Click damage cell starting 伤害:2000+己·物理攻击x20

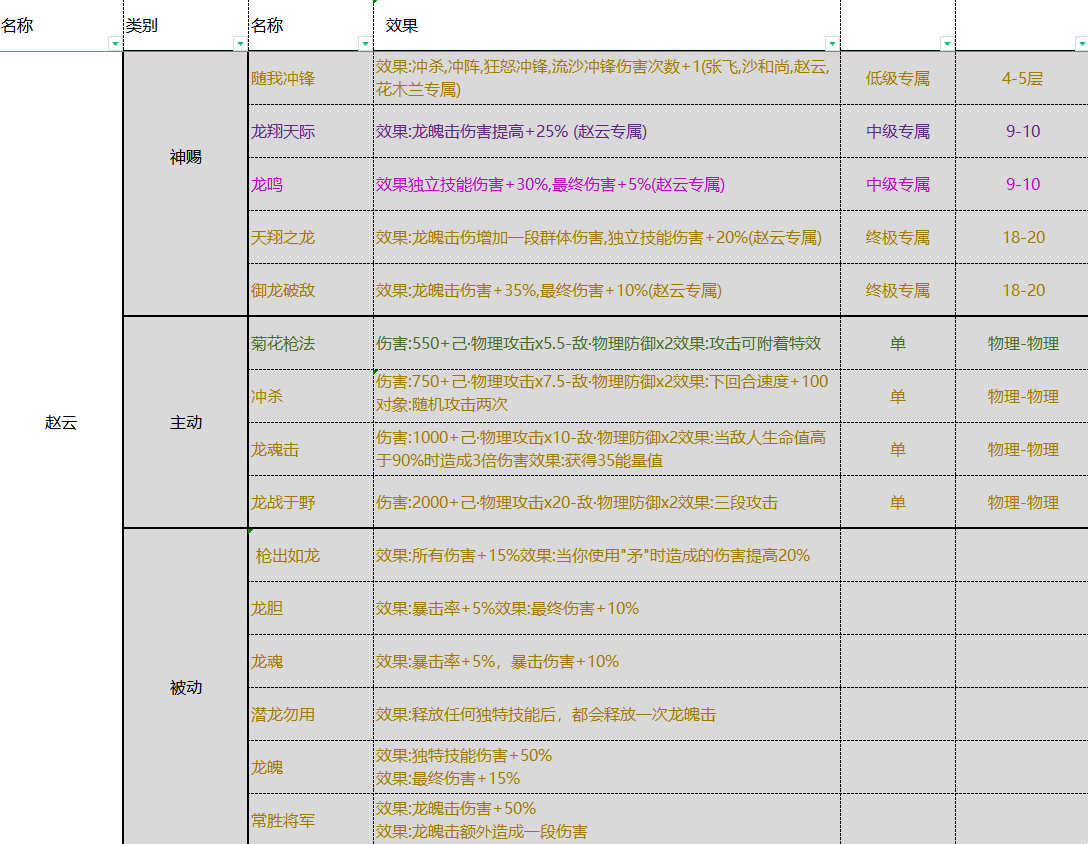(x=606, y=502)
